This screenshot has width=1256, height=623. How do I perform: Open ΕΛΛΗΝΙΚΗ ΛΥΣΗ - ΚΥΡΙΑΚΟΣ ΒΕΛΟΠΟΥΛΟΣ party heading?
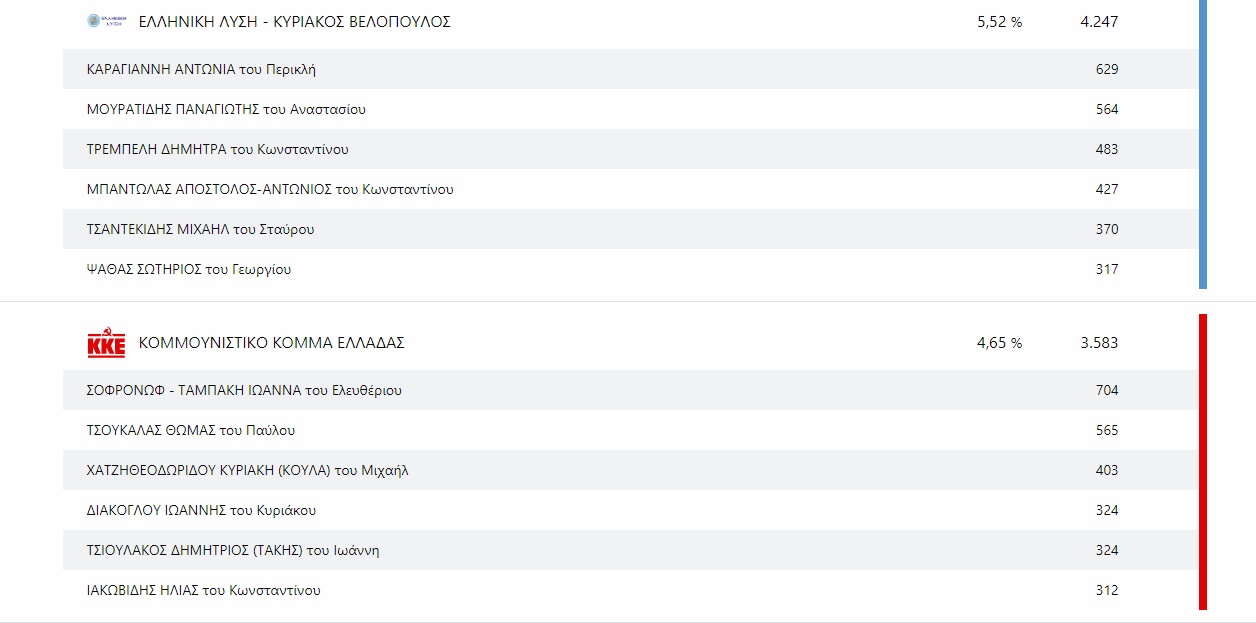[x=294, y=22]
